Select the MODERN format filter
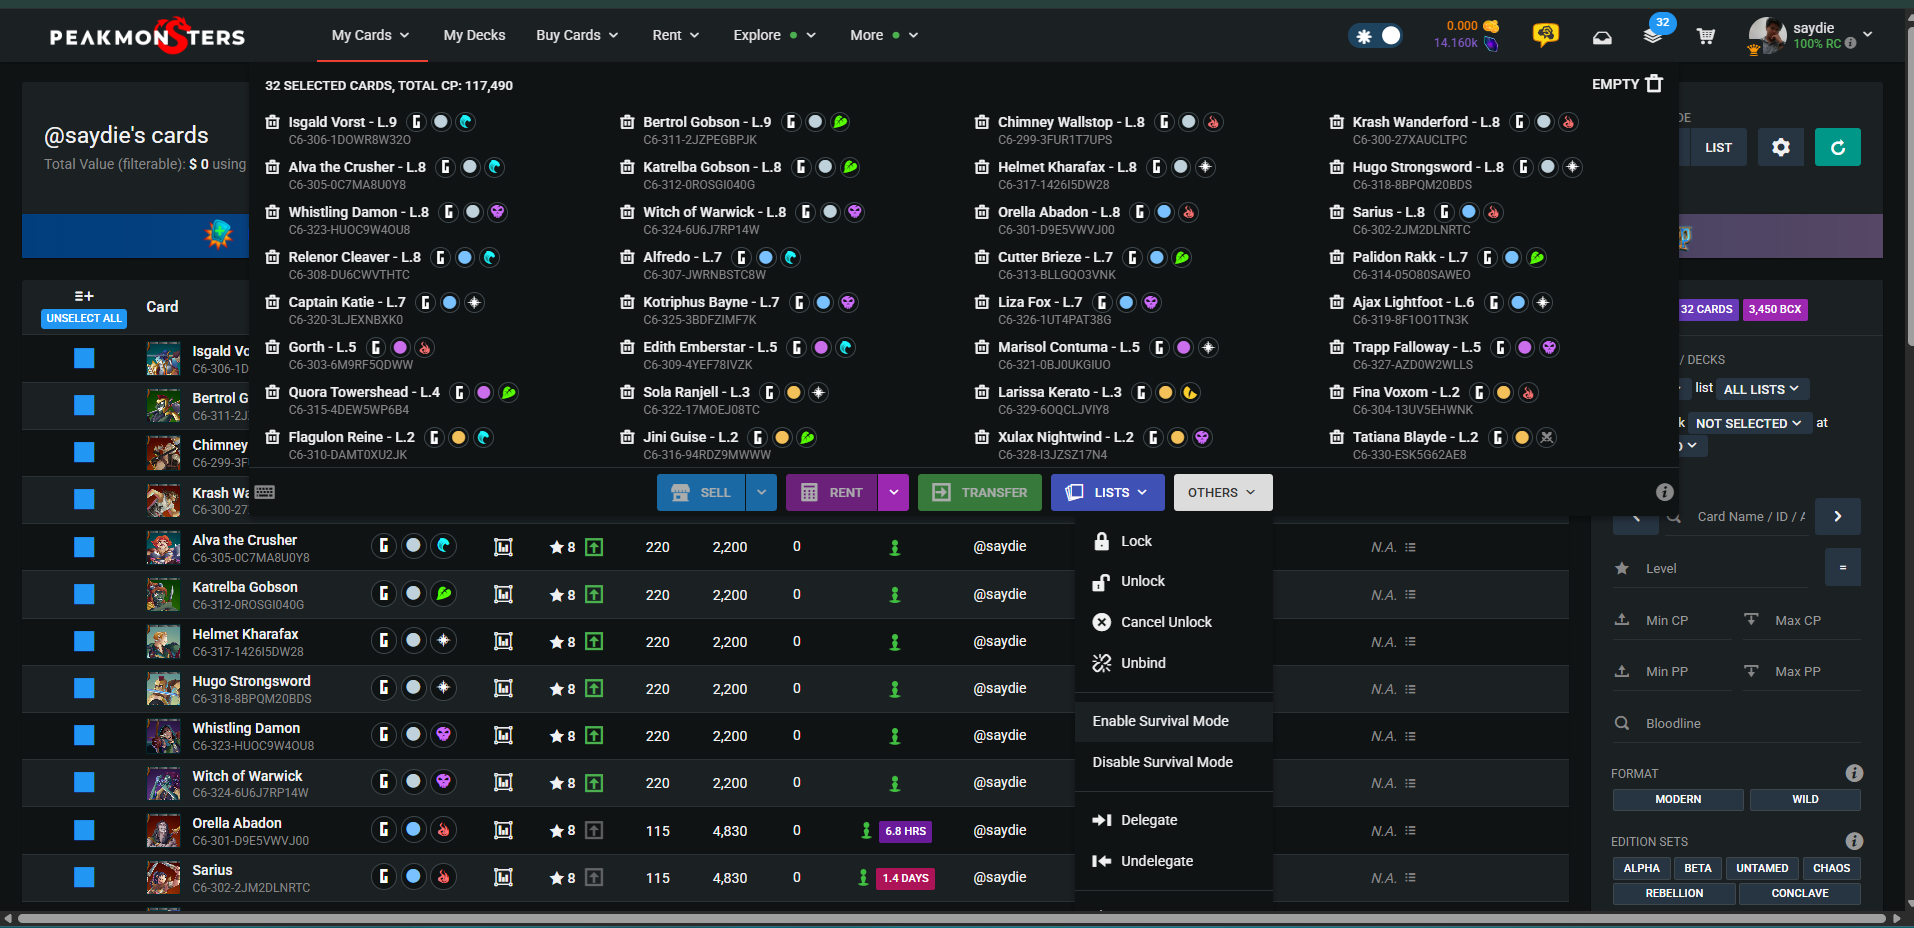This screenshot has height=928, width=1914. (x=1678, y=799)
